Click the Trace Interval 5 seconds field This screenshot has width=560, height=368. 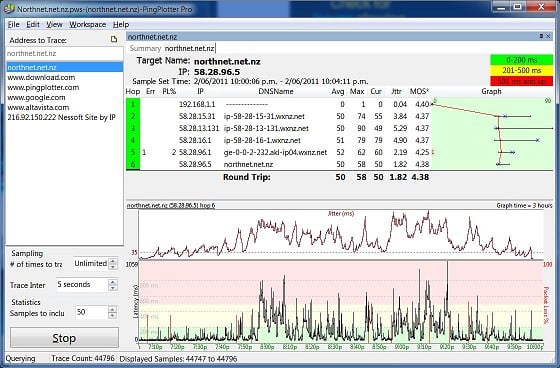tap(82, 285)
